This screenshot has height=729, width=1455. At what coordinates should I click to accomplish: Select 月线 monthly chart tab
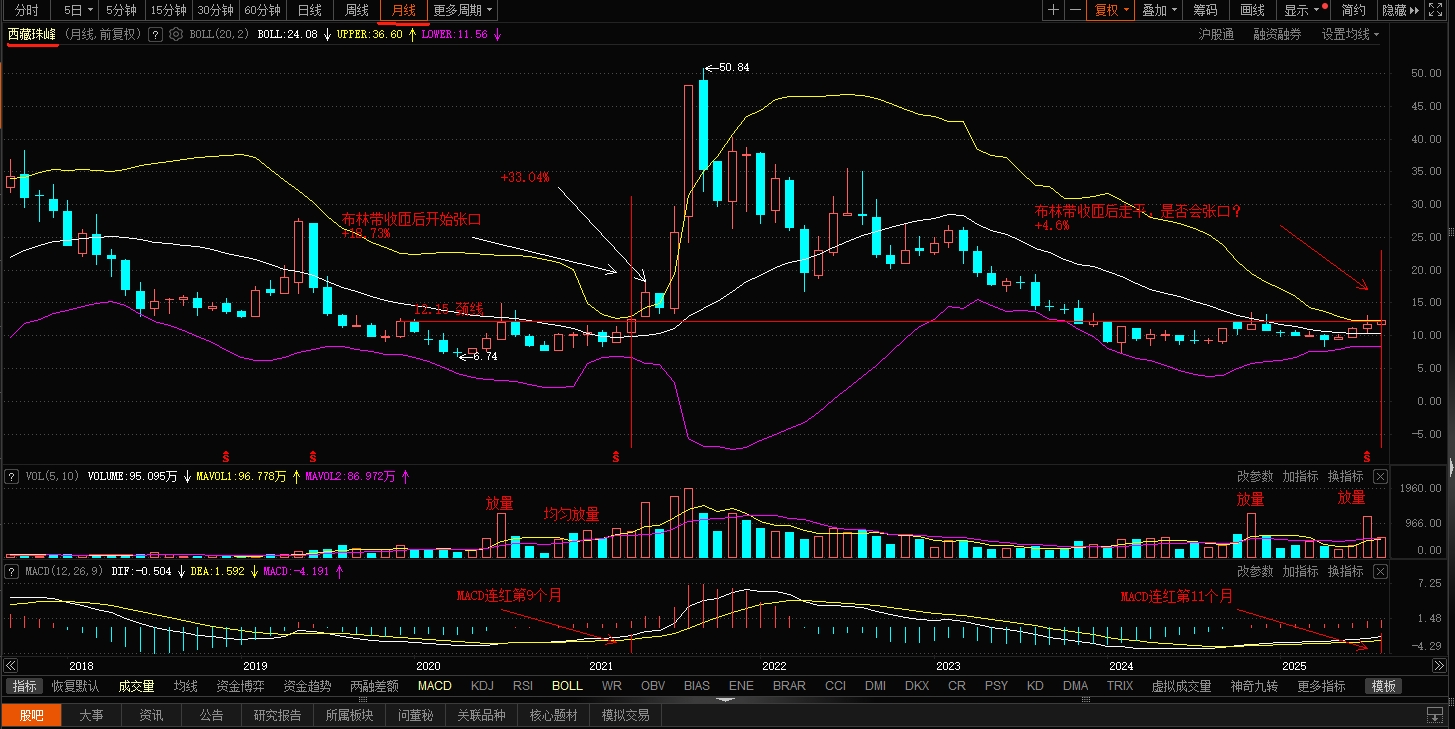coord(404,10)
